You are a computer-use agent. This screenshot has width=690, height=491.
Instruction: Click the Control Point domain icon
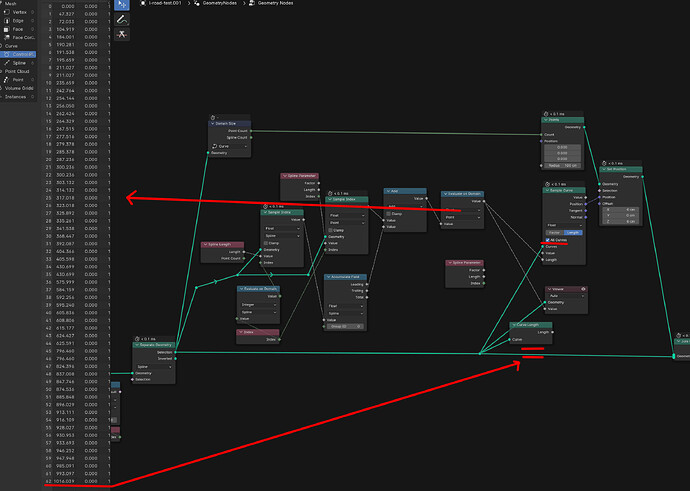pyautogui.click(x=7, y=54)
